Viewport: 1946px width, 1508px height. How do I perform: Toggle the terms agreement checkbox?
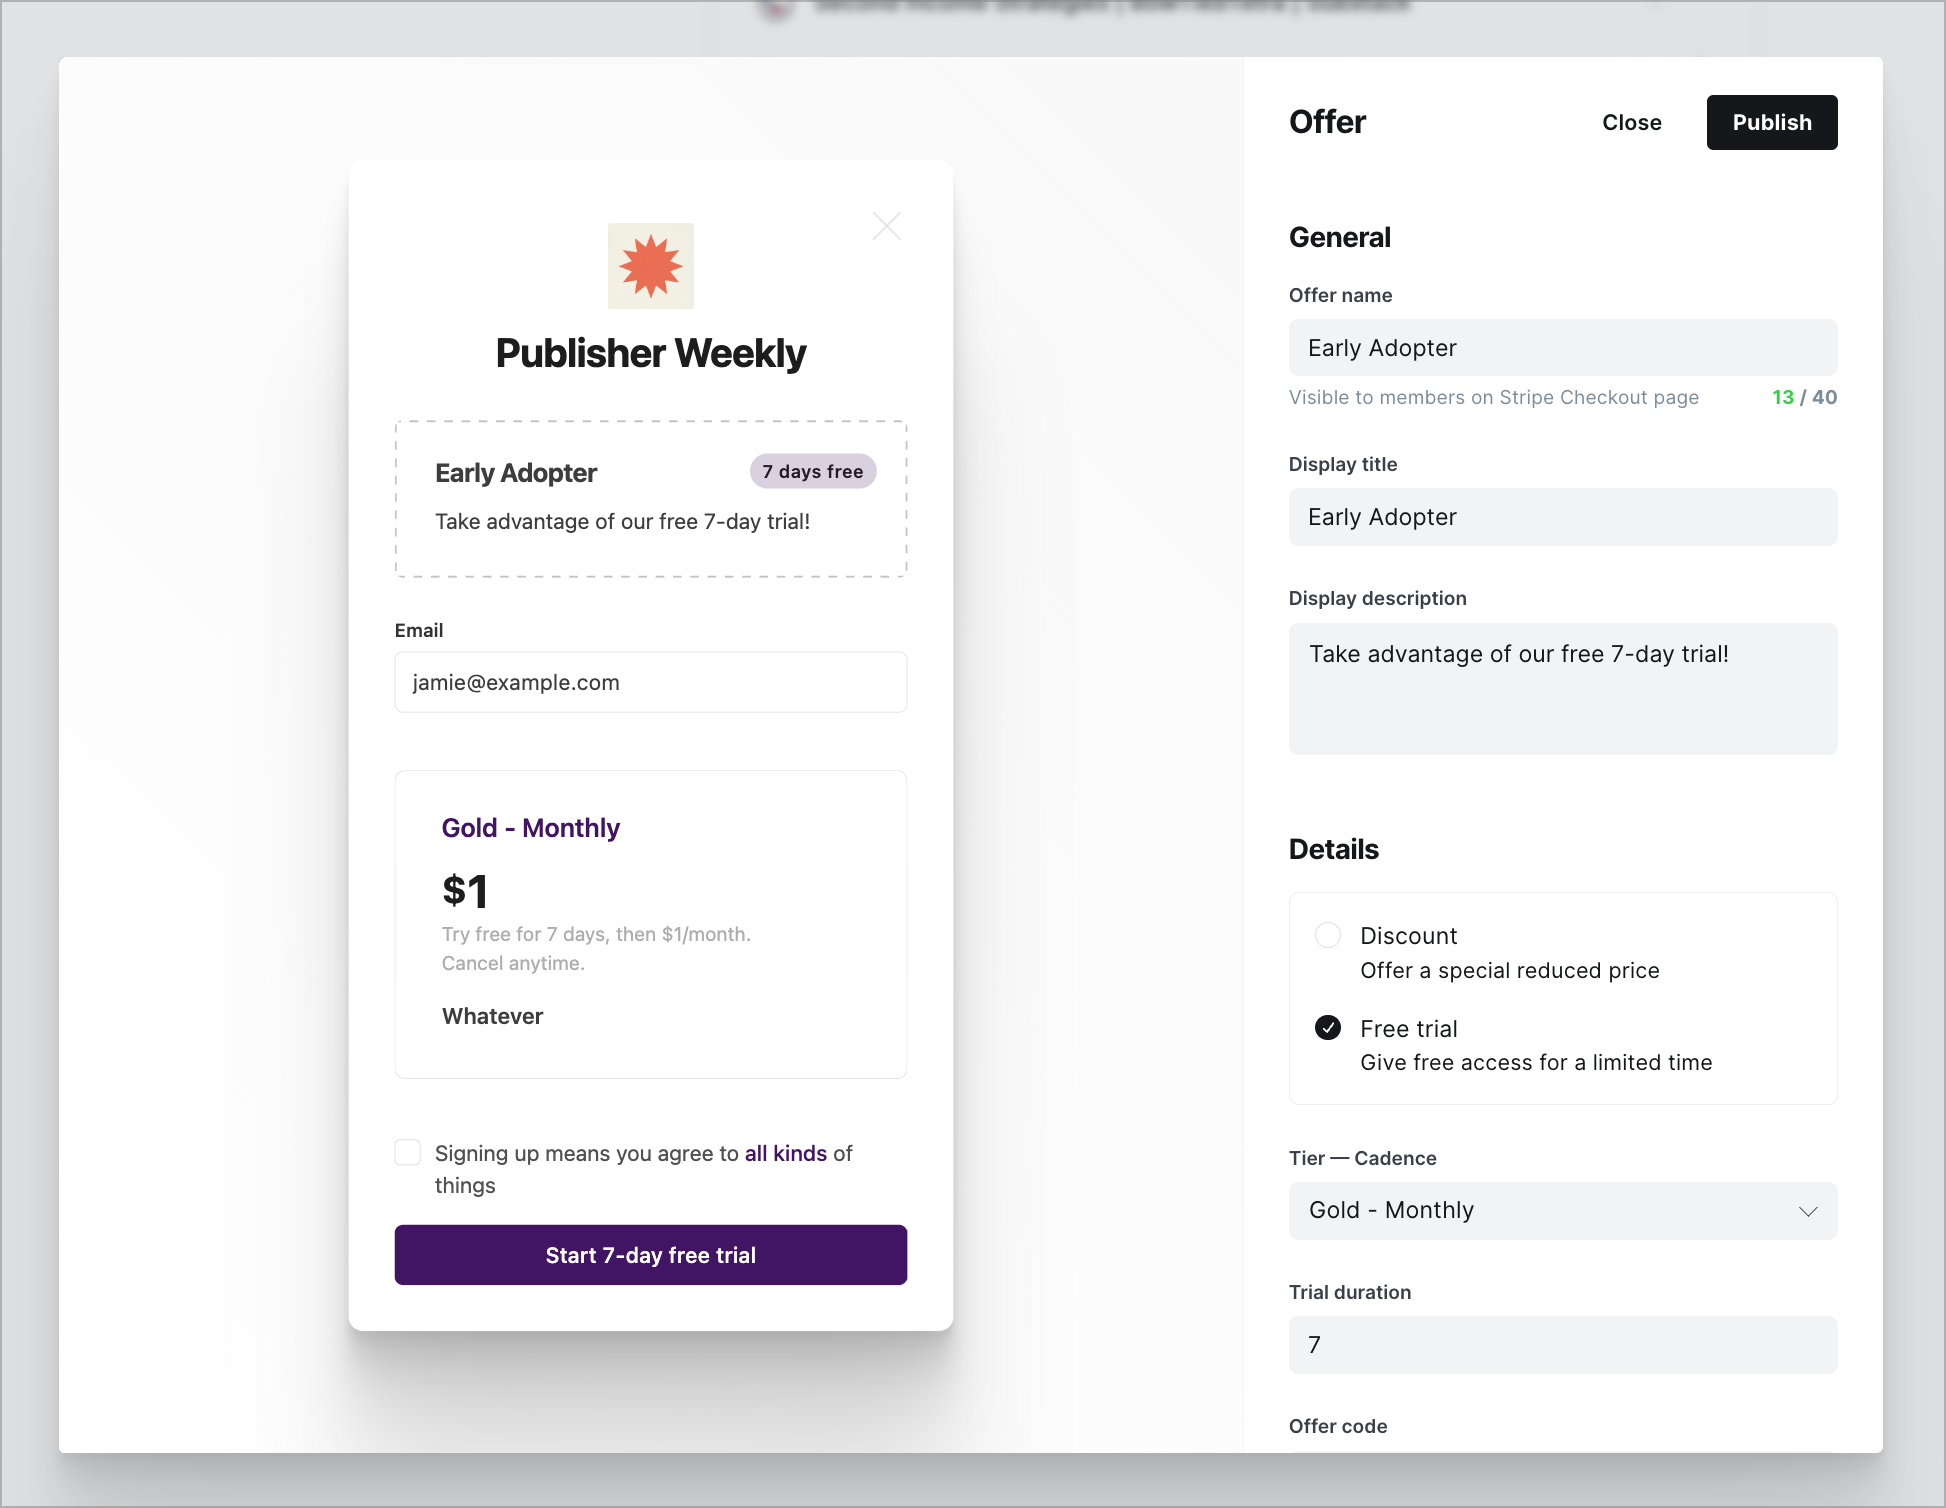408,1153
